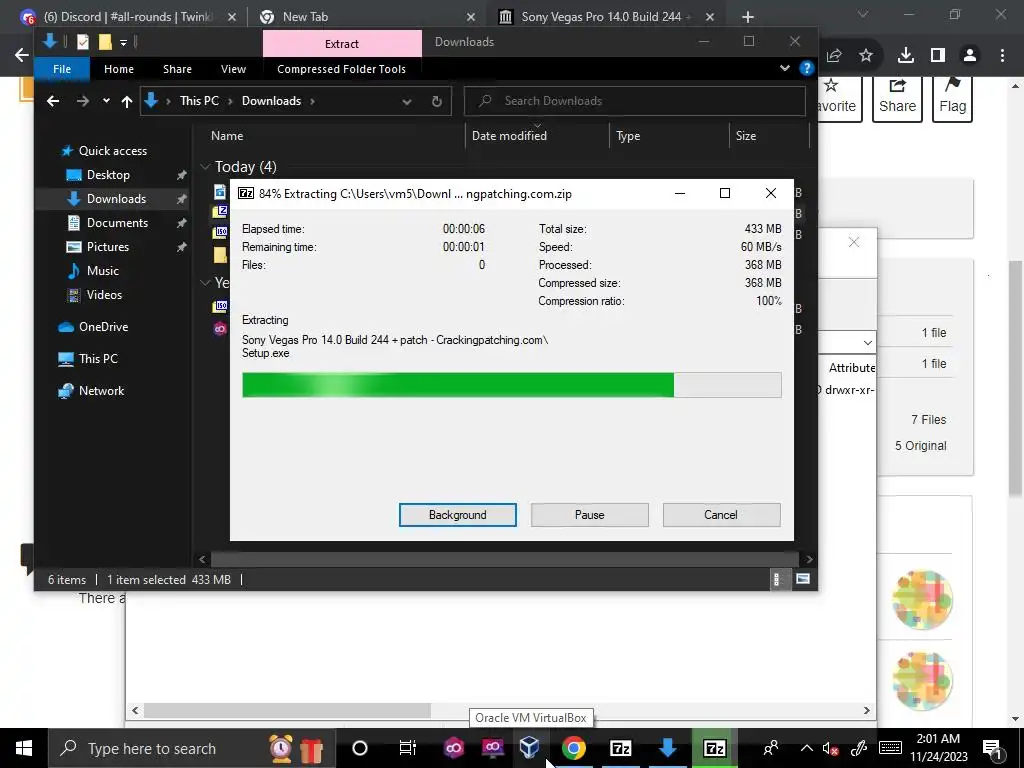Collapse the Today (4) group
The width and height of the screenshot is (1024, 768).
205,167
